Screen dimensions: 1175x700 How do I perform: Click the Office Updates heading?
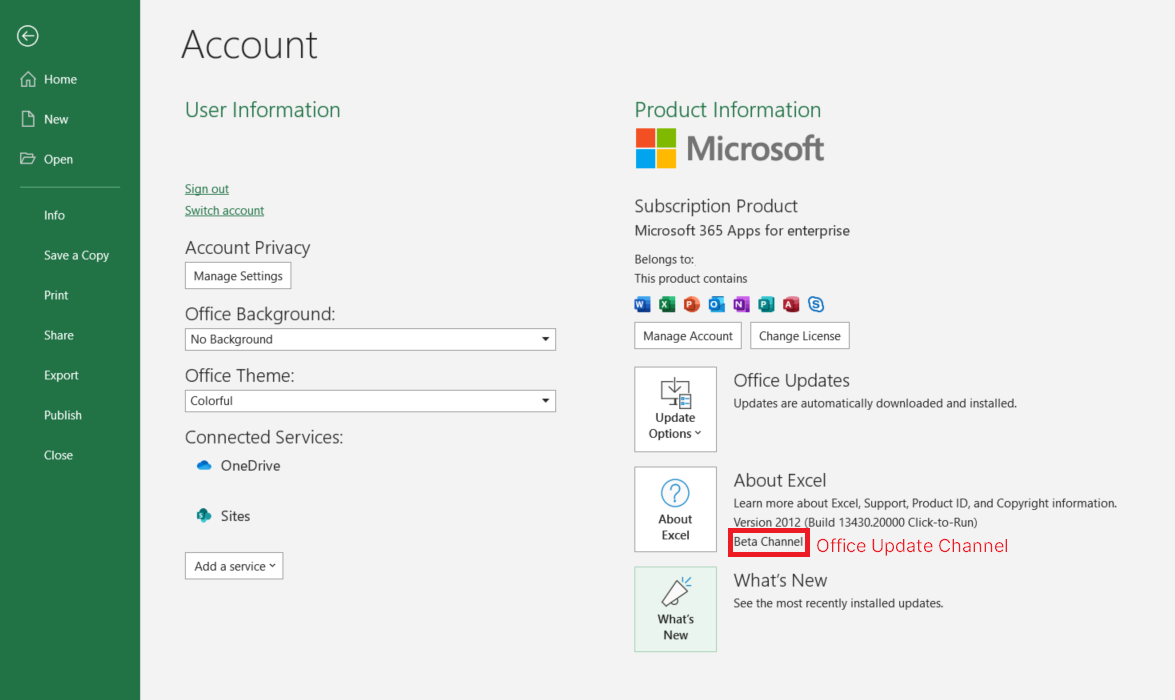coord(791,381)
